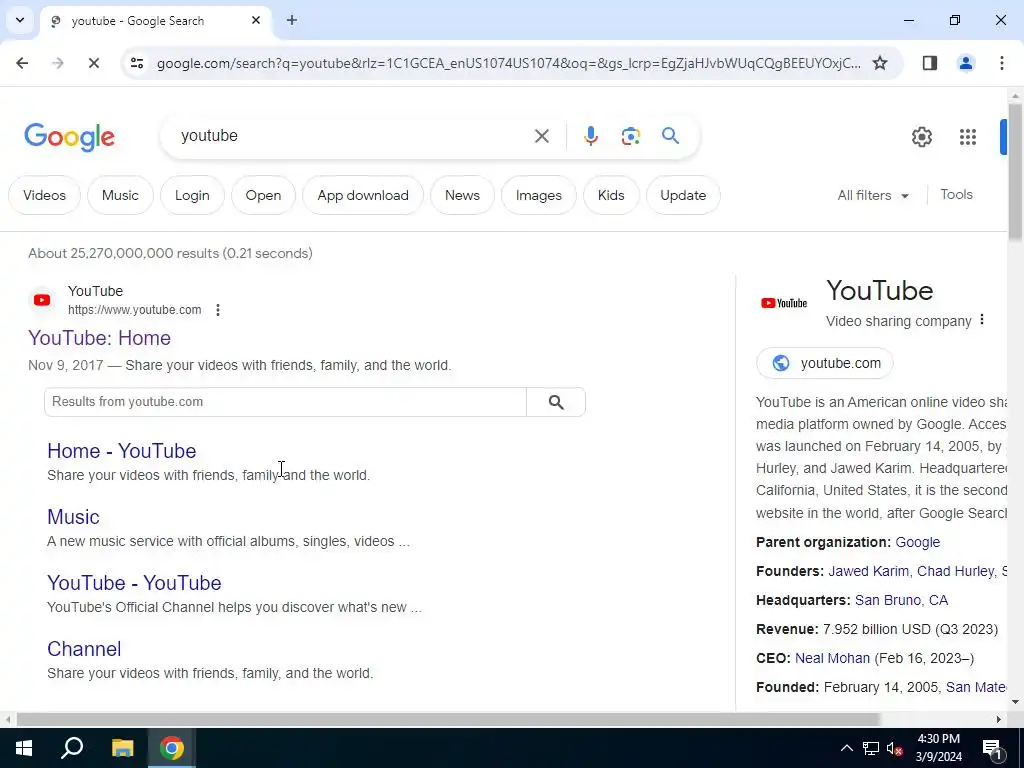Open knowledge panel more options dots

click(x=982, y=320)
